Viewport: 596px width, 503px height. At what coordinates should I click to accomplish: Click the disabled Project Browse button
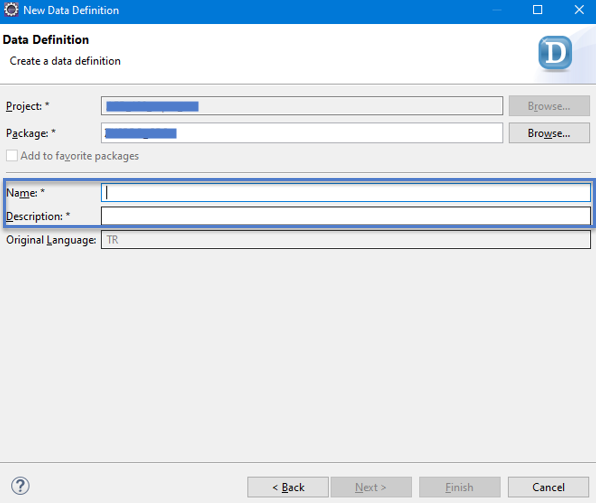[549, 106]
